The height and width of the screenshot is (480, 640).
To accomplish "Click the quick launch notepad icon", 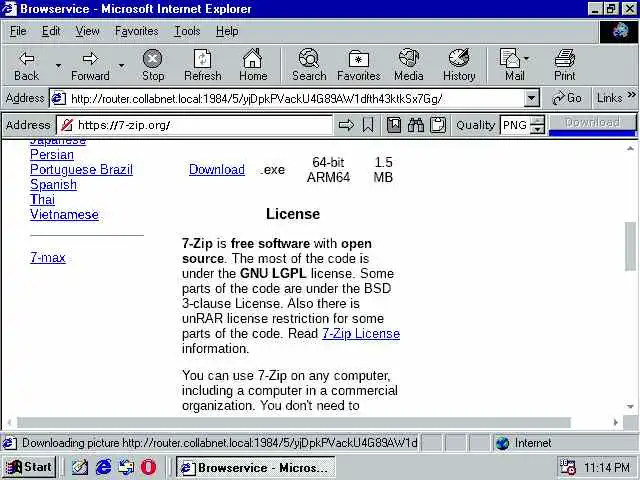I will pyautogui.click(x=80, y=467).
